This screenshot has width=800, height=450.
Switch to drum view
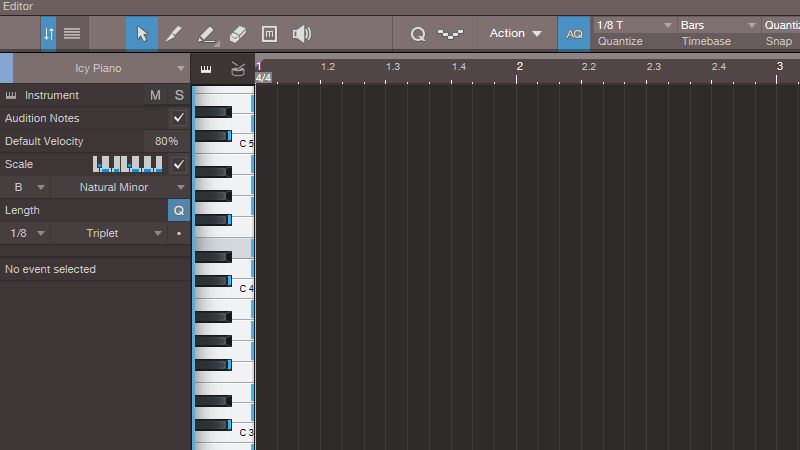pyautogui.click(x=238, y=69)
